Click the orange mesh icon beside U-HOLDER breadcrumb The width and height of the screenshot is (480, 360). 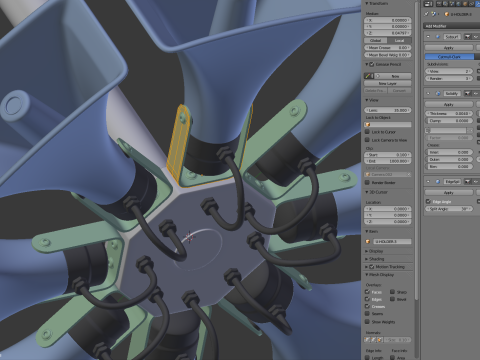tap(447, 14)
